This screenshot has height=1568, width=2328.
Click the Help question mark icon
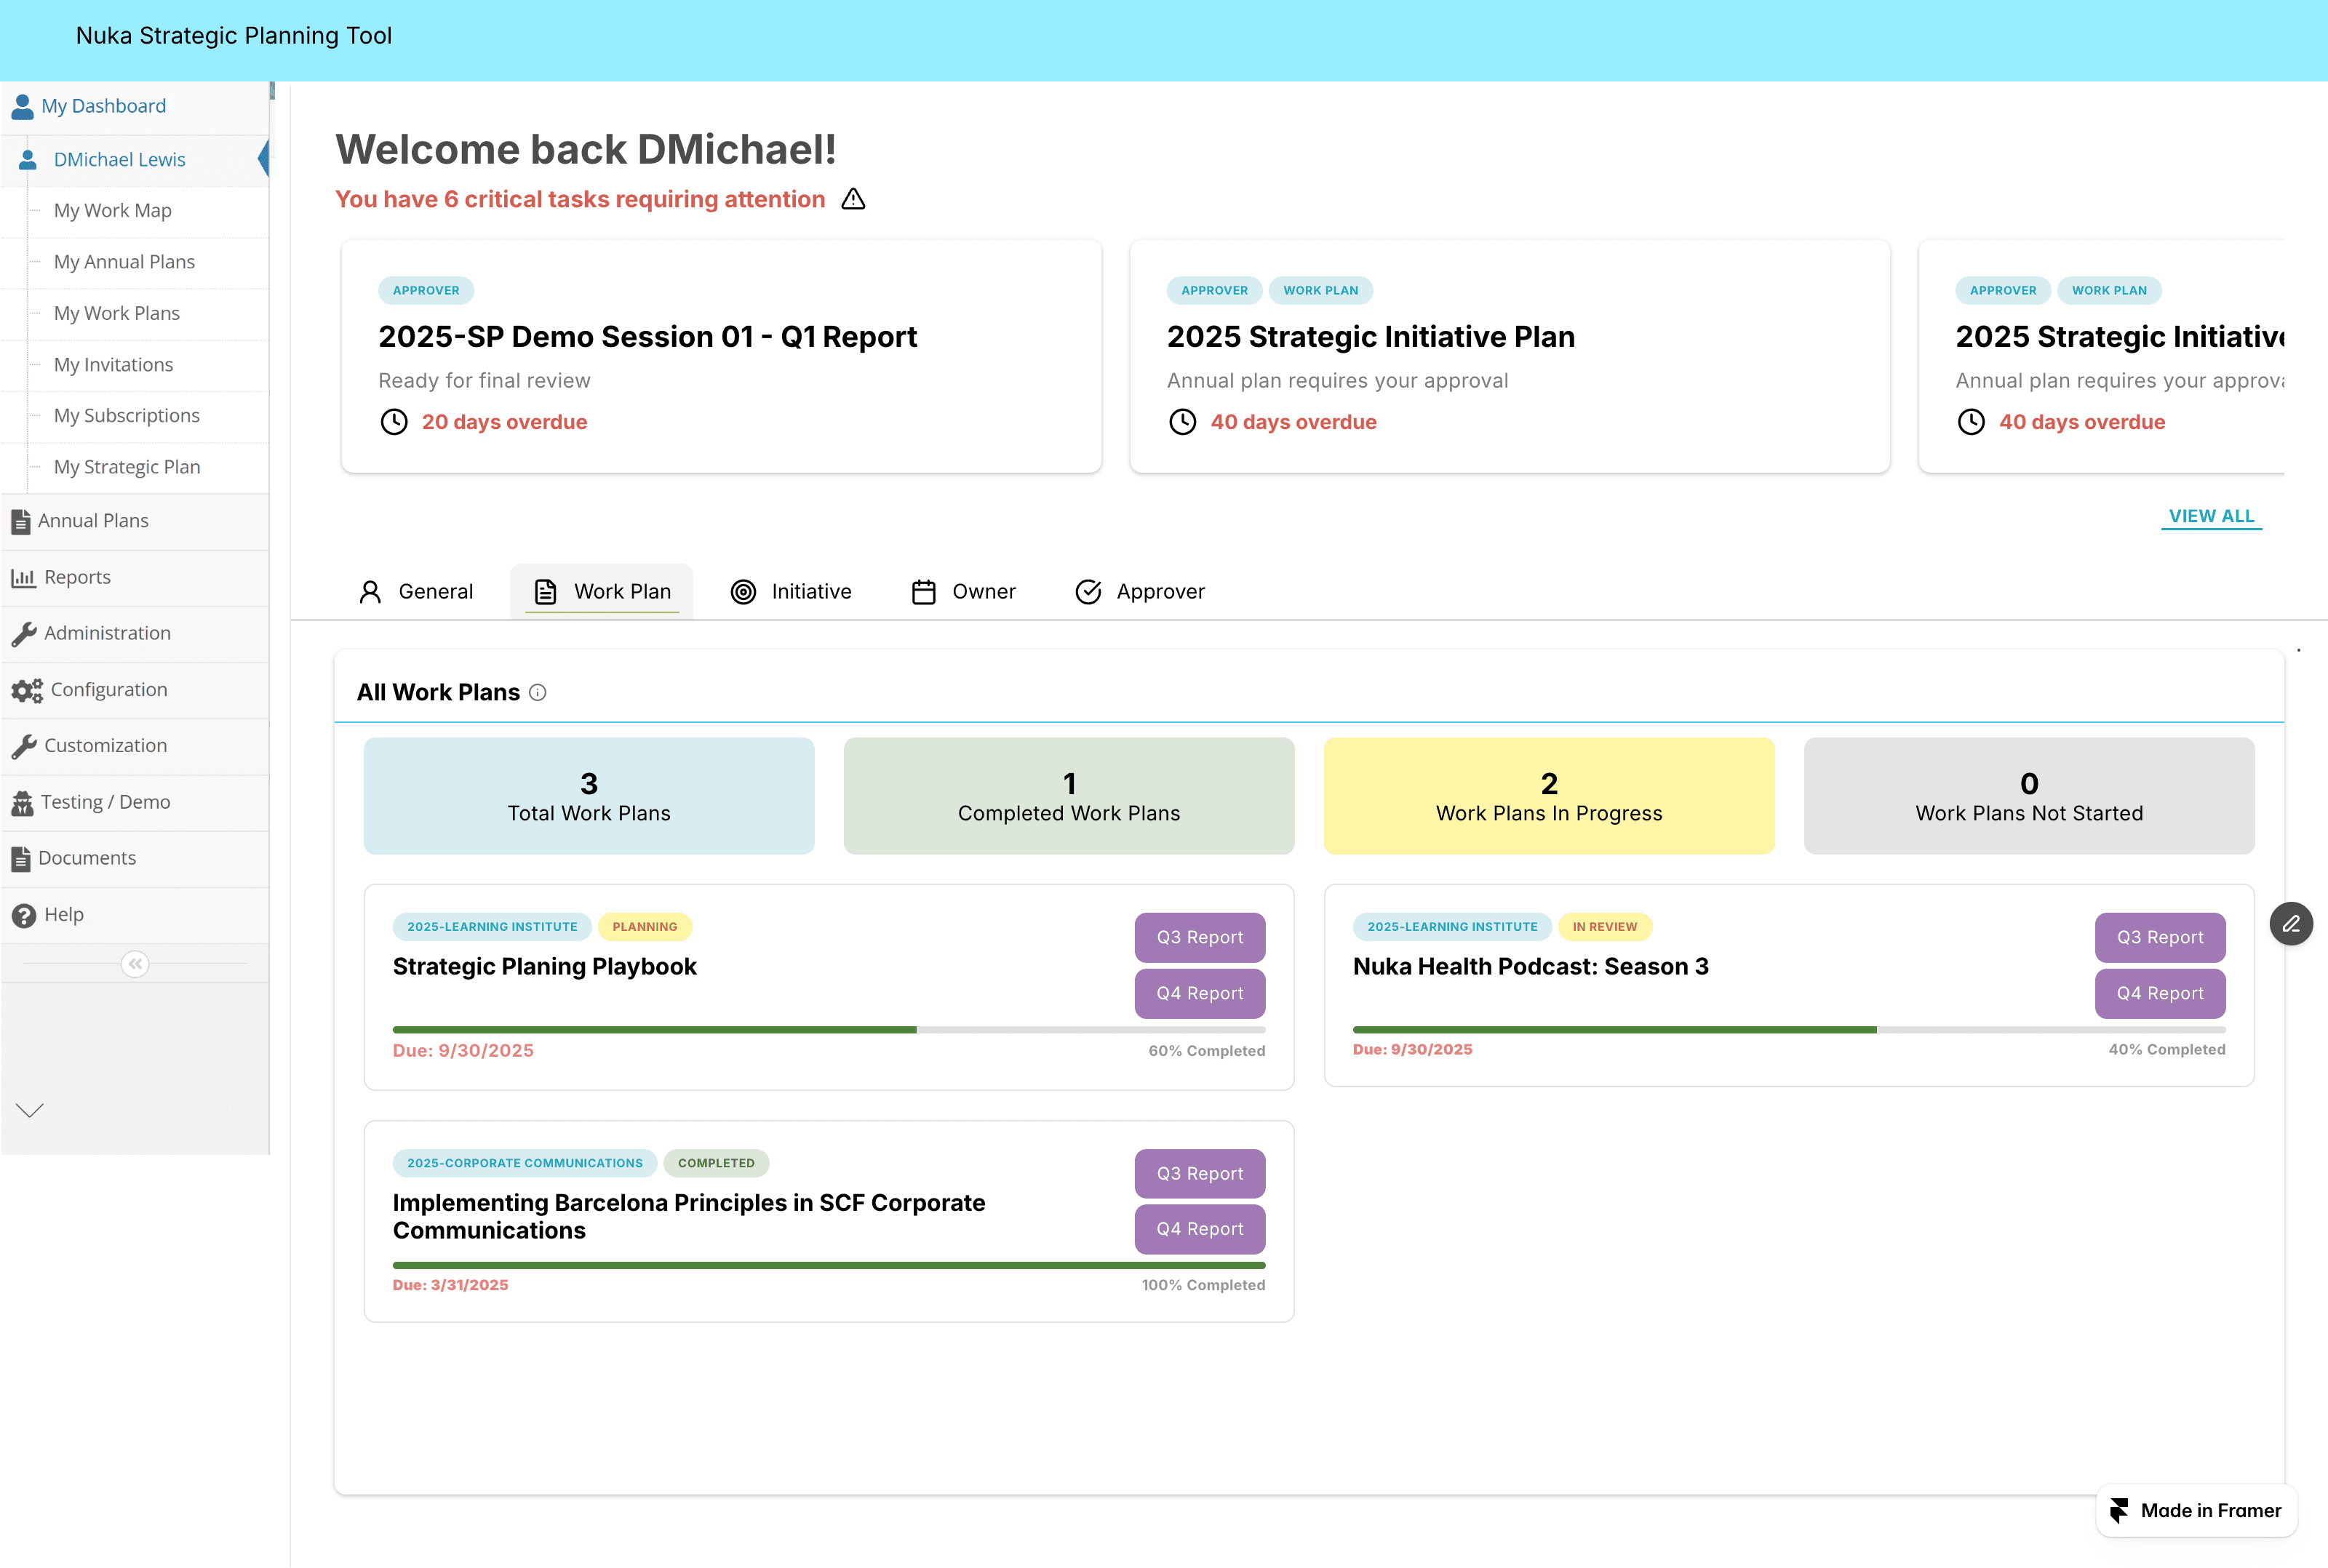coord(23,915)
